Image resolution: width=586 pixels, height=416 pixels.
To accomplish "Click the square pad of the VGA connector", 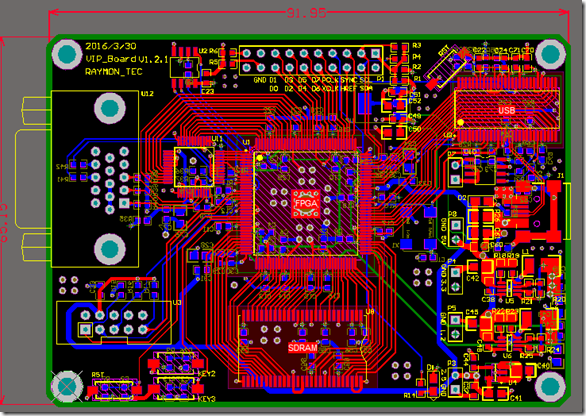I will (x=124, y=203).
